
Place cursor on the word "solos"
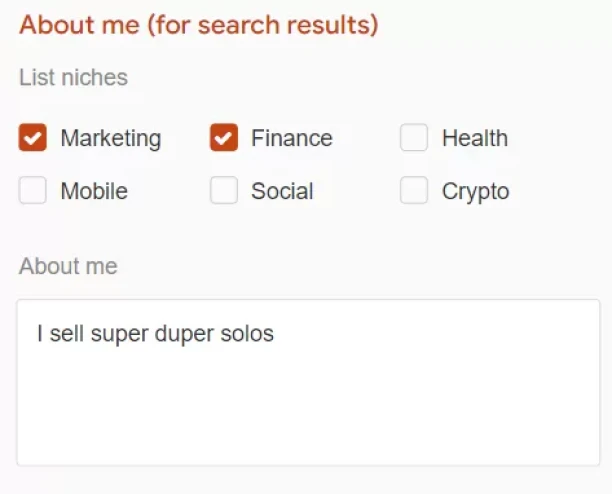[246, 334]
